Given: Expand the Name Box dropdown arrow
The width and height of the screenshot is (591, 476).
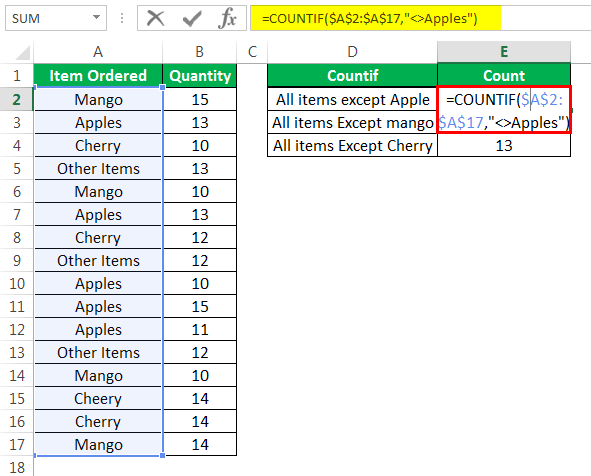Looking at the screenshot, I should coord(96,17).
